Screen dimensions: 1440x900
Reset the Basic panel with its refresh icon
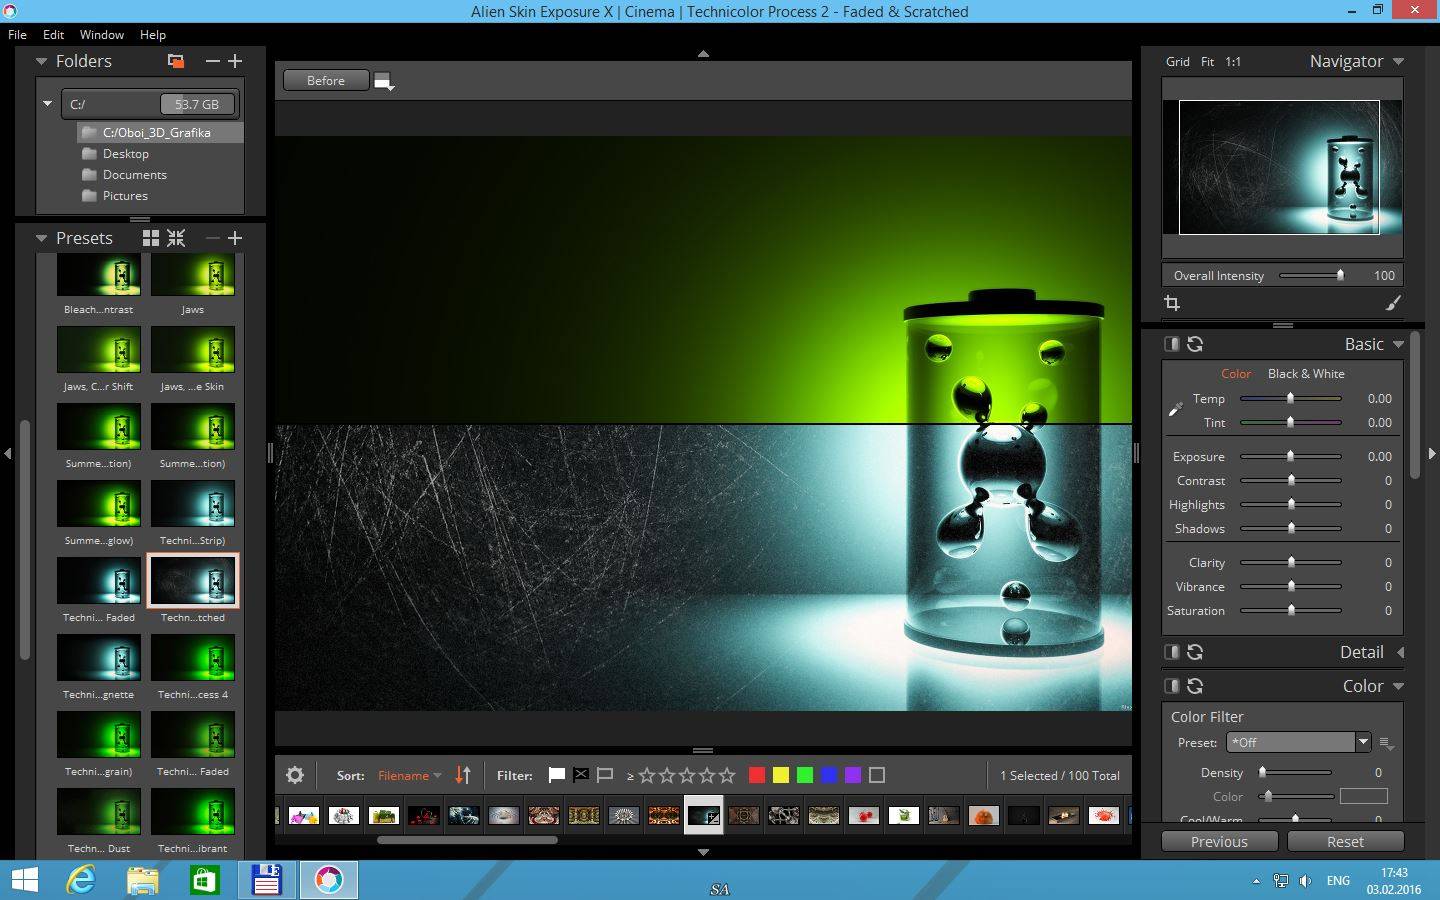coord(1195,344)
